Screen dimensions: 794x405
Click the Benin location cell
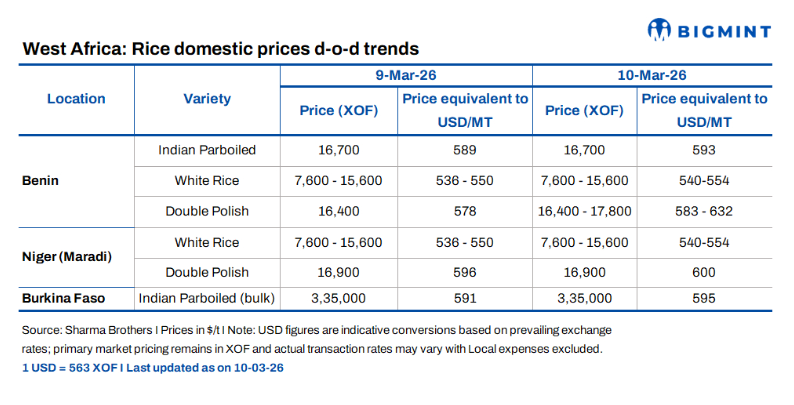40,181
